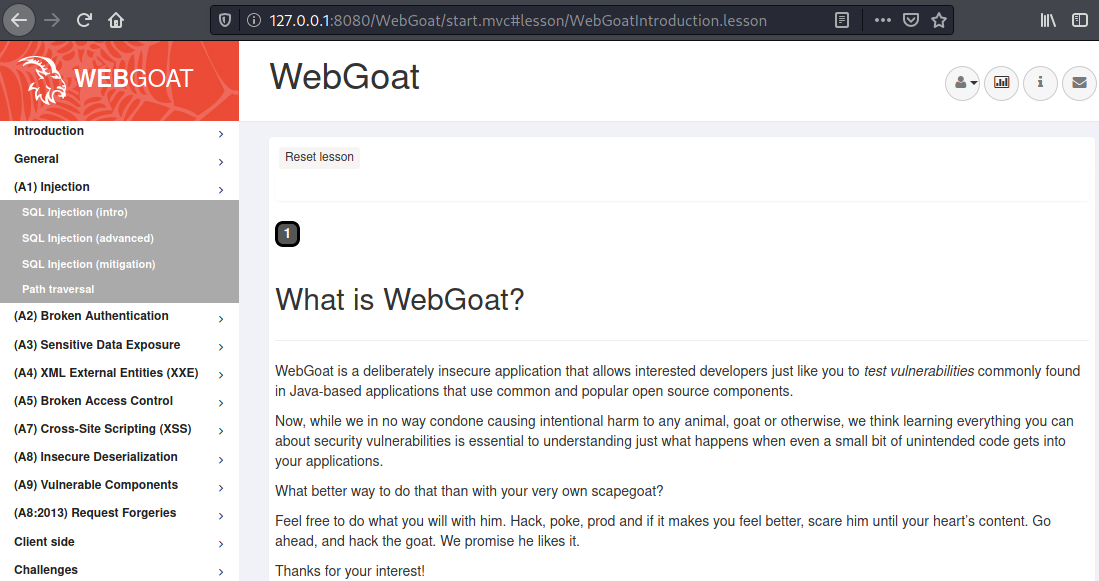The width and height of the screenshot is (1099, 581).
Task: Save page to Pocket icon
Action: 911,20
